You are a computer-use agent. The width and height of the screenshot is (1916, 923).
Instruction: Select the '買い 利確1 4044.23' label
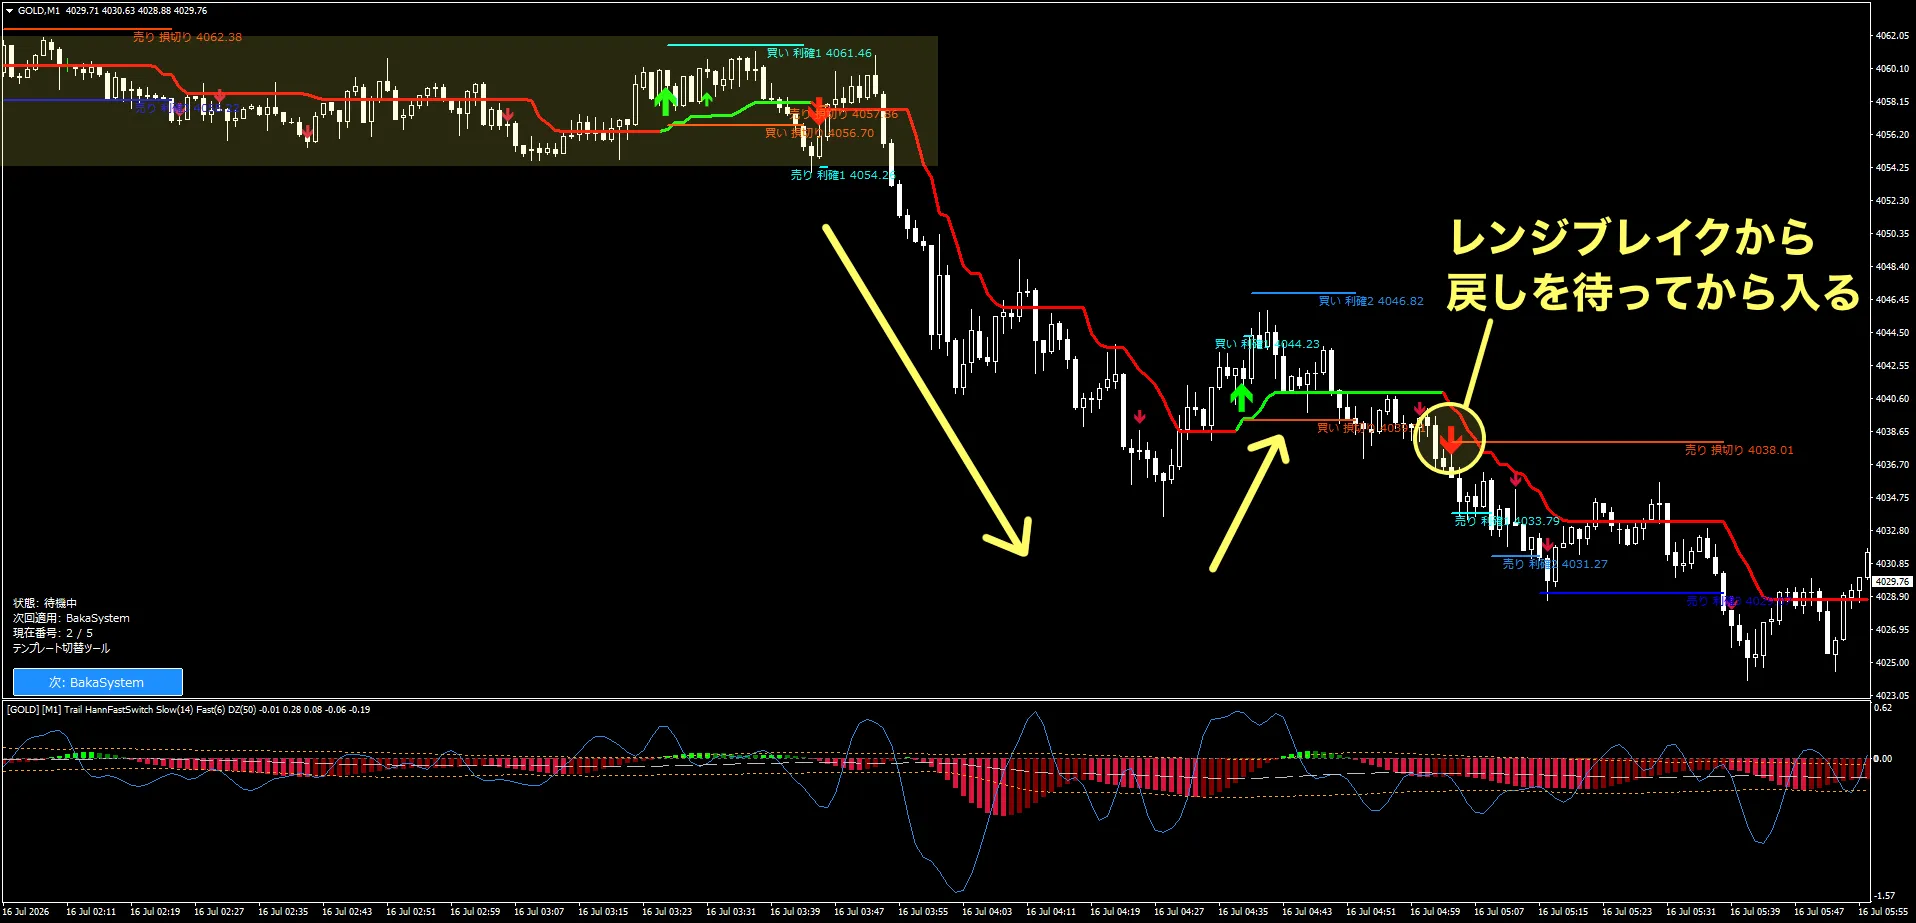(1267, 344)
